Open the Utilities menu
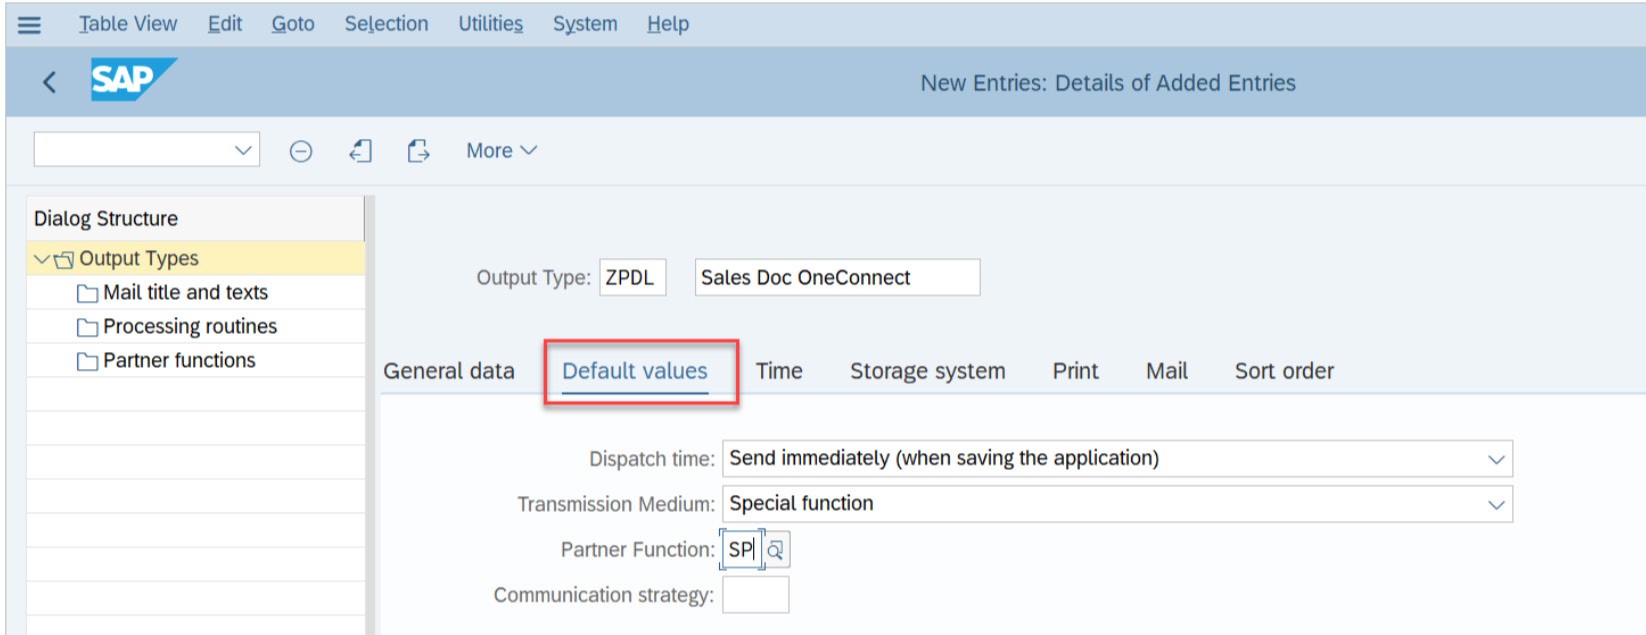Viewport: 1646px width, 635px height. [490, 24]
